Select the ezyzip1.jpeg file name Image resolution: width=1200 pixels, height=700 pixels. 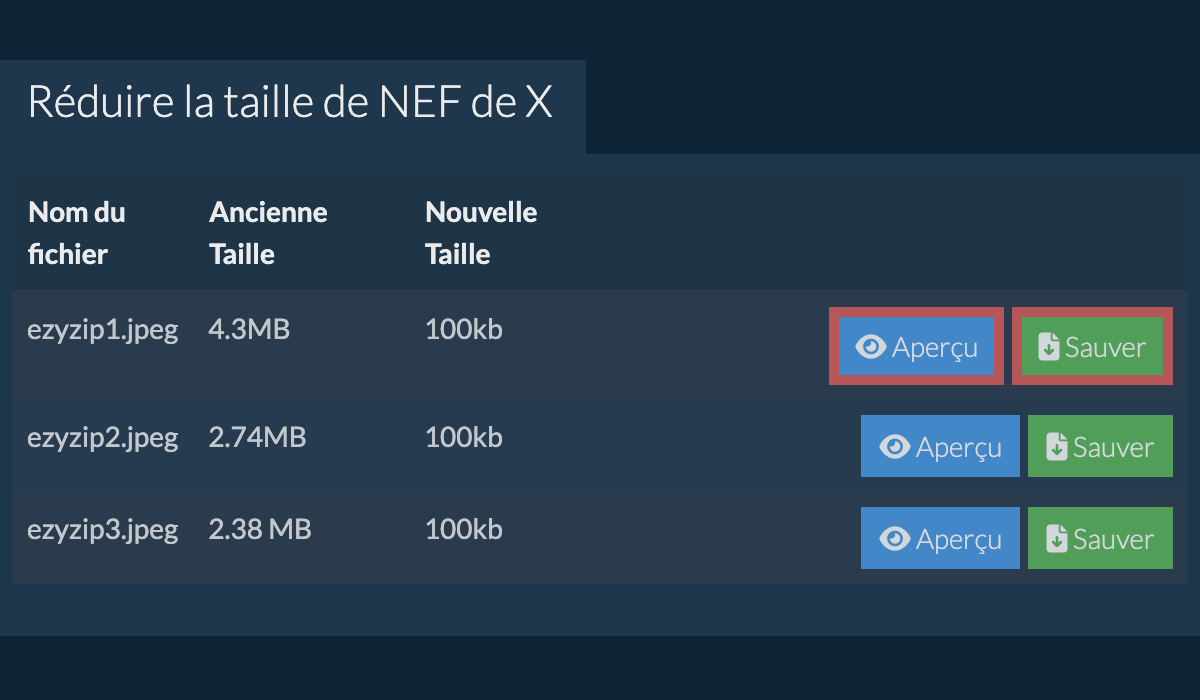(103, 330)
